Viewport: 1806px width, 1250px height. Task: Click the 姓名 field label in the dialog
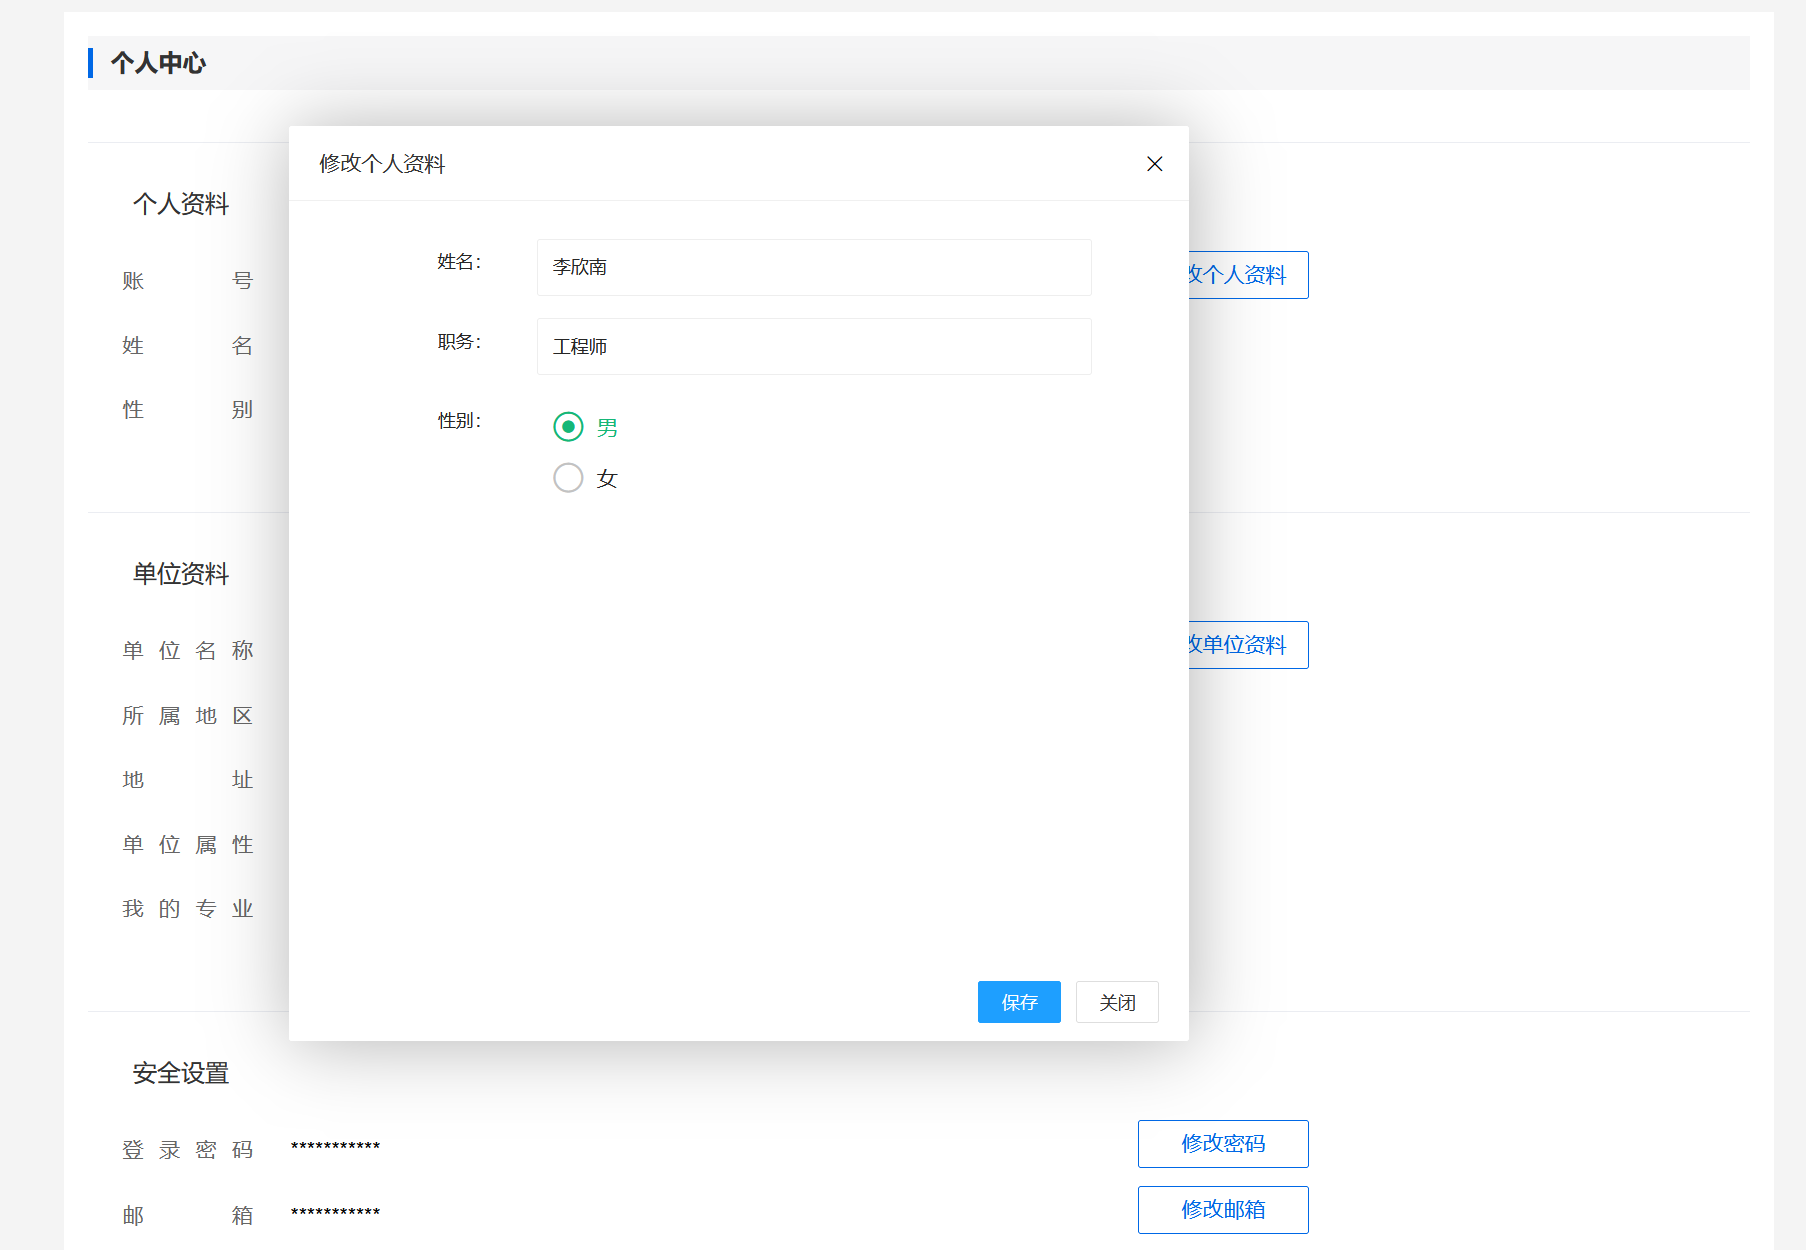click(x=459, y=262)
